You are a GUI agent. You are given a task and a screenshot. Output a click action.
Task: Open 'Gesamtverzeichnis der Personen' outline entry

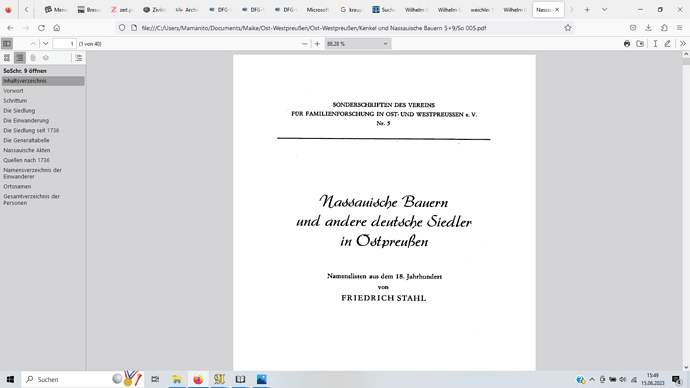[31, 199]
